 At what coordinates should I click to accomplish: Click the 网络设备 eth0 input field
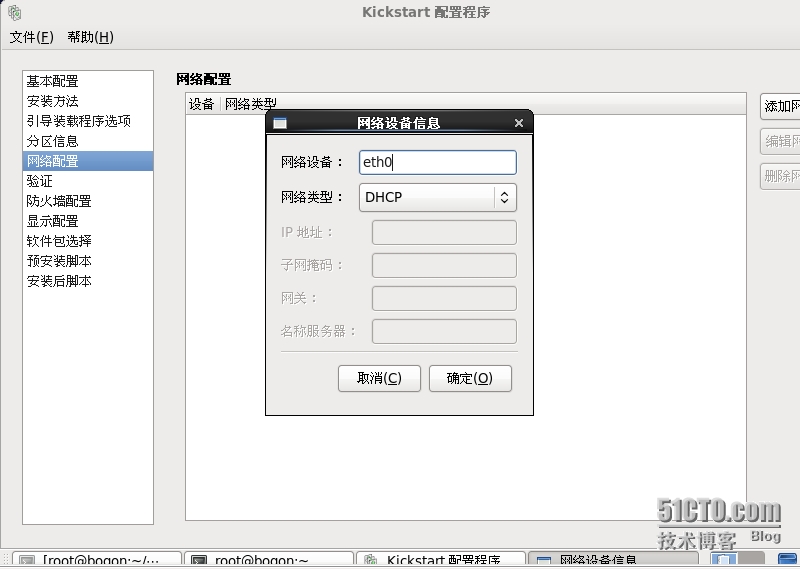pos(438,162)
